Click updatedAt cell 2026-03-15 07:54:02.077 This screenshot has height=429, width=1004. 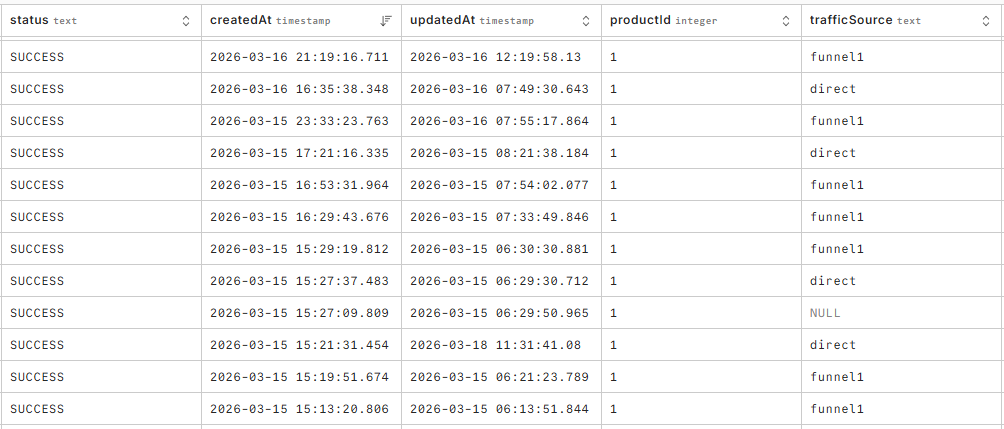(499, 185)
